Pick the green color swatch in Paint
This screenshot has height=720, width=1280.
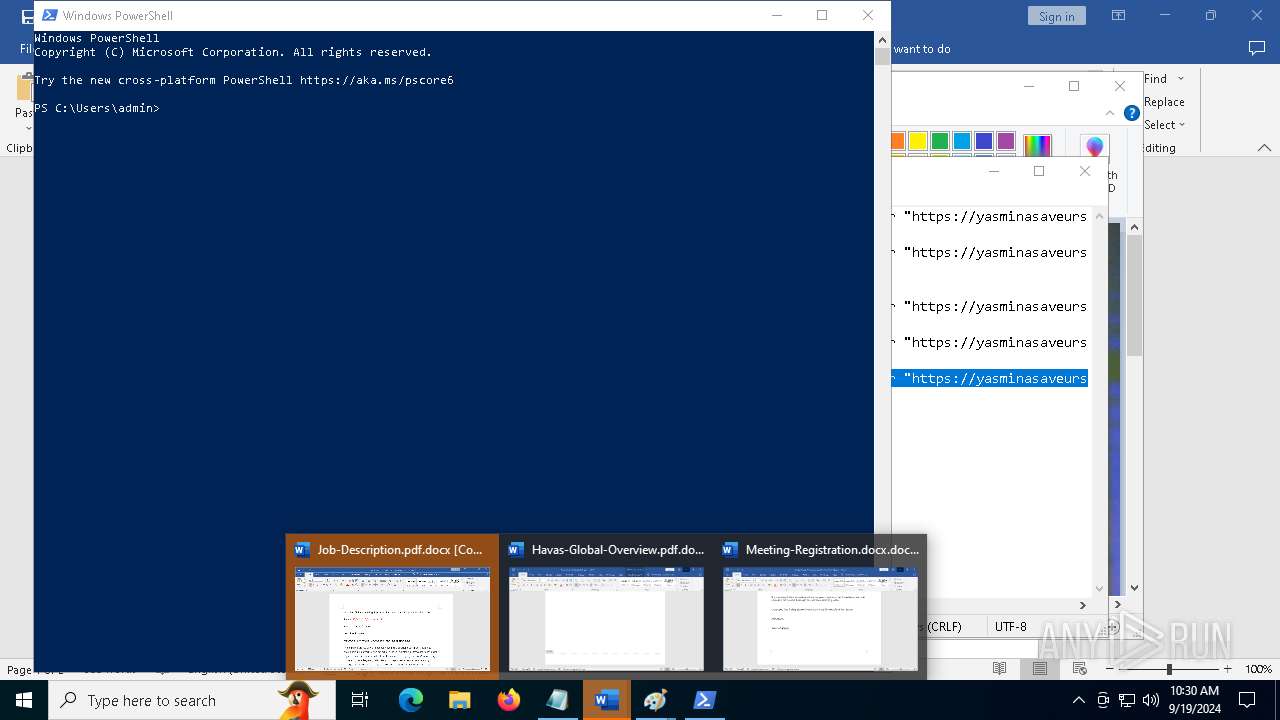tap(940, 141)
